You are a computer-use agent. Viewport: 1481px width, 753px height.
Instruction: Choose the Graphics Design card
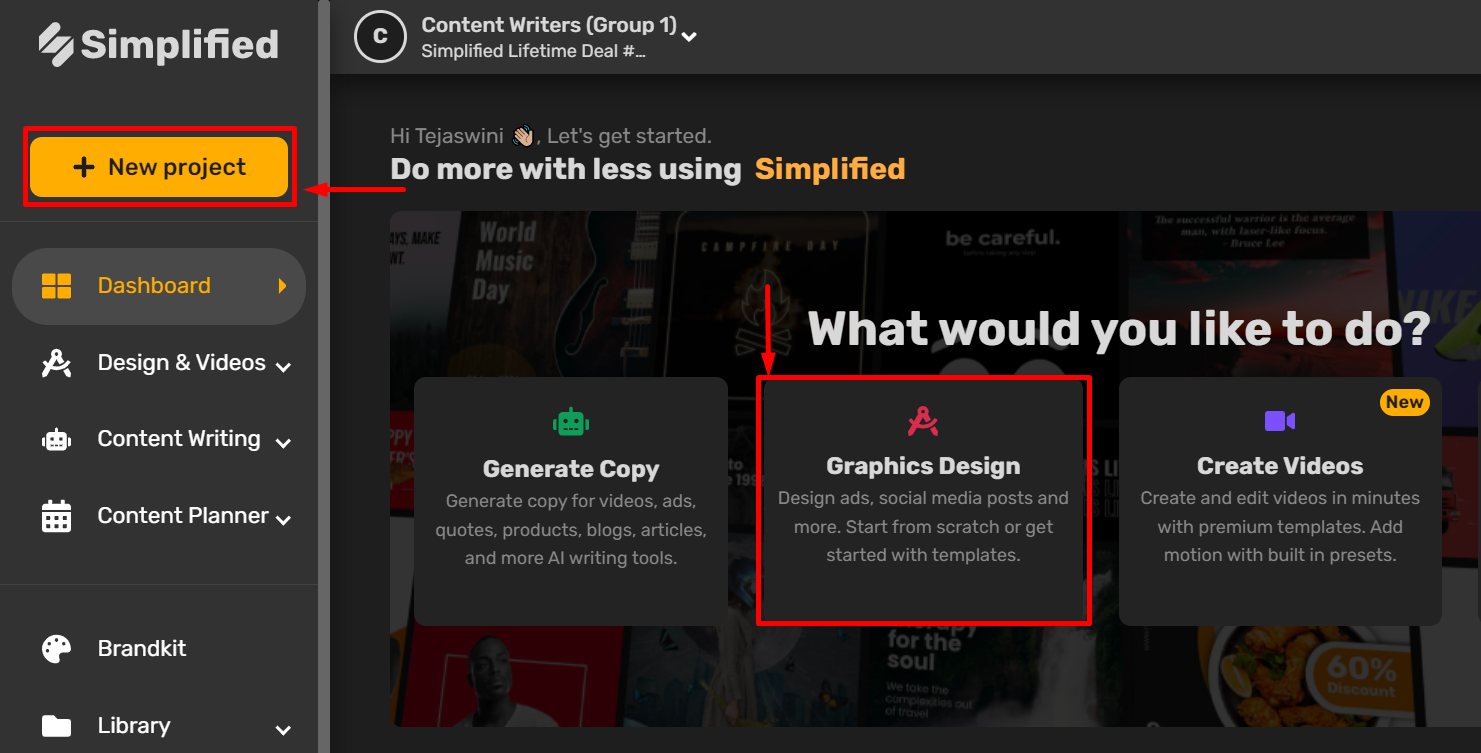923,501
